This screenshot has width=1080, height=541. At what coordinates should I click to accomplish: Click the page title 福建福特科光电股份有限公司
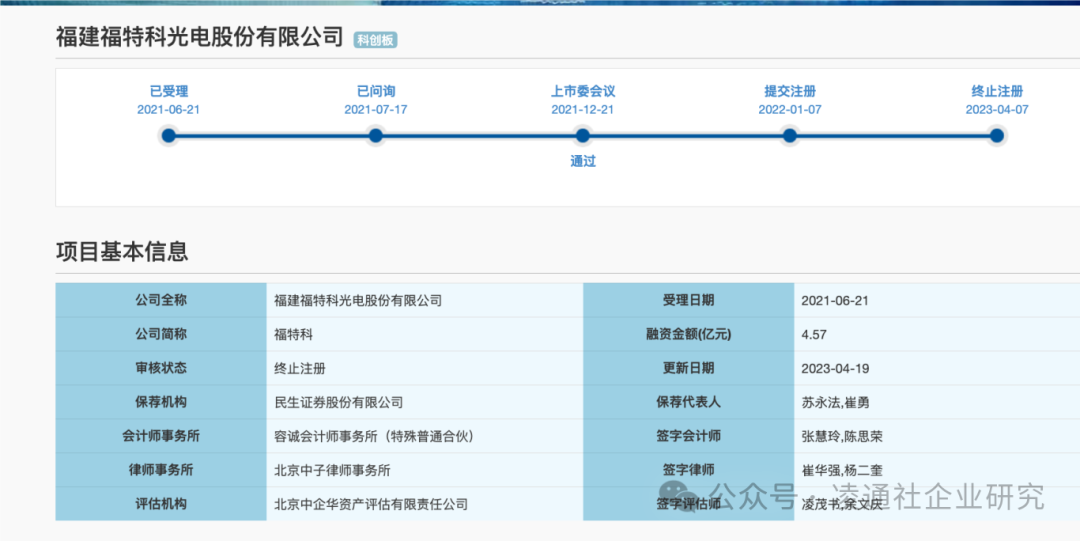pos(200,37)
